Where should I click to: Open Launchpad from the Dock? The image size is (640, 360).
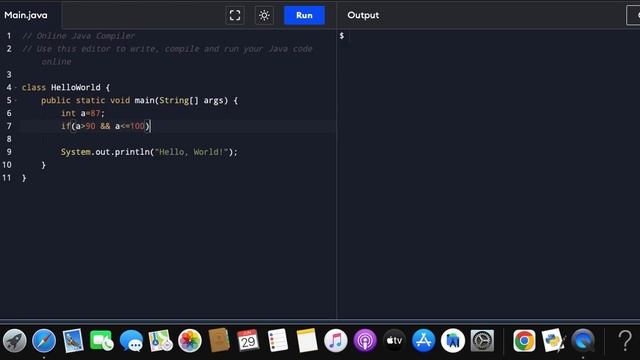[15, 340]
